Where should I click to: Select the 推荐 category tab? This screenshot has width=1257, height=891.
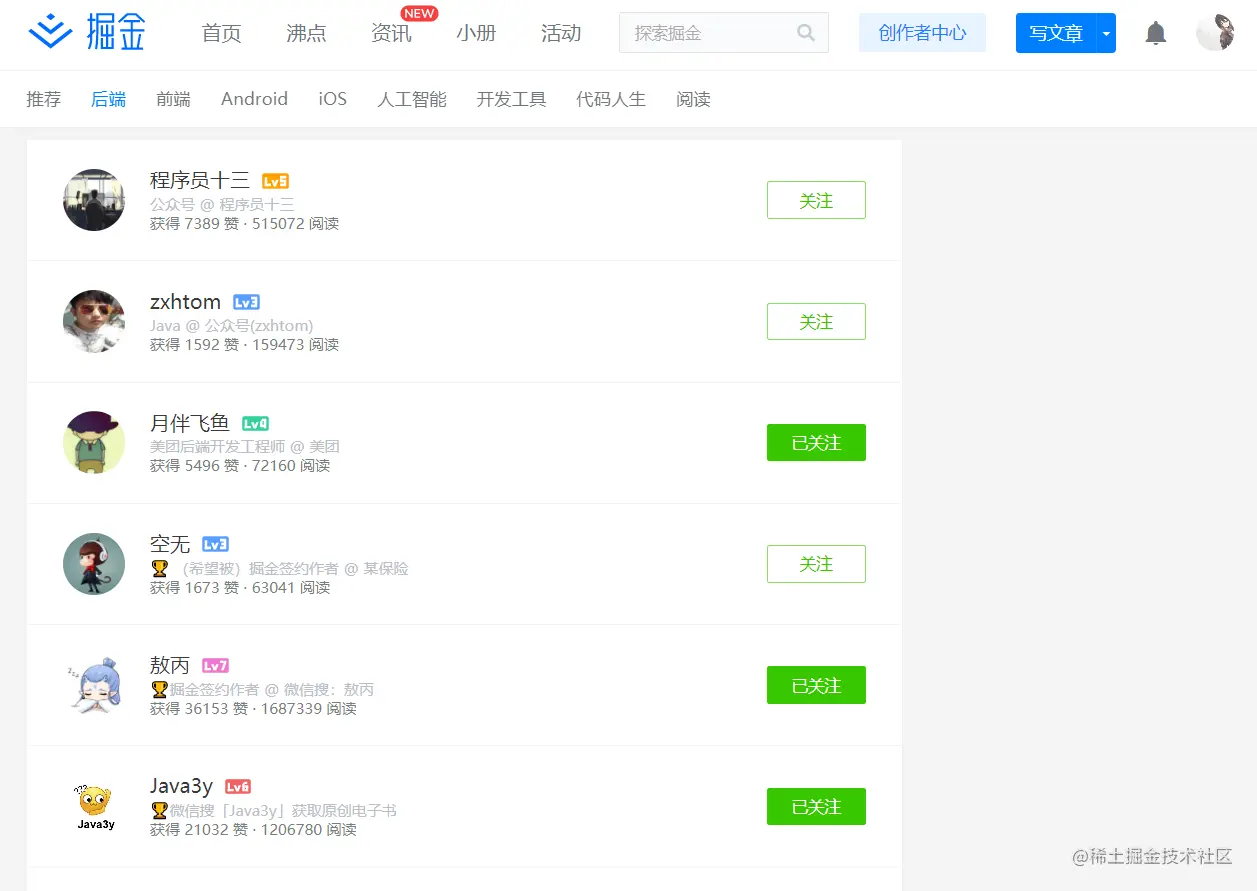click(x=44, y=99)
